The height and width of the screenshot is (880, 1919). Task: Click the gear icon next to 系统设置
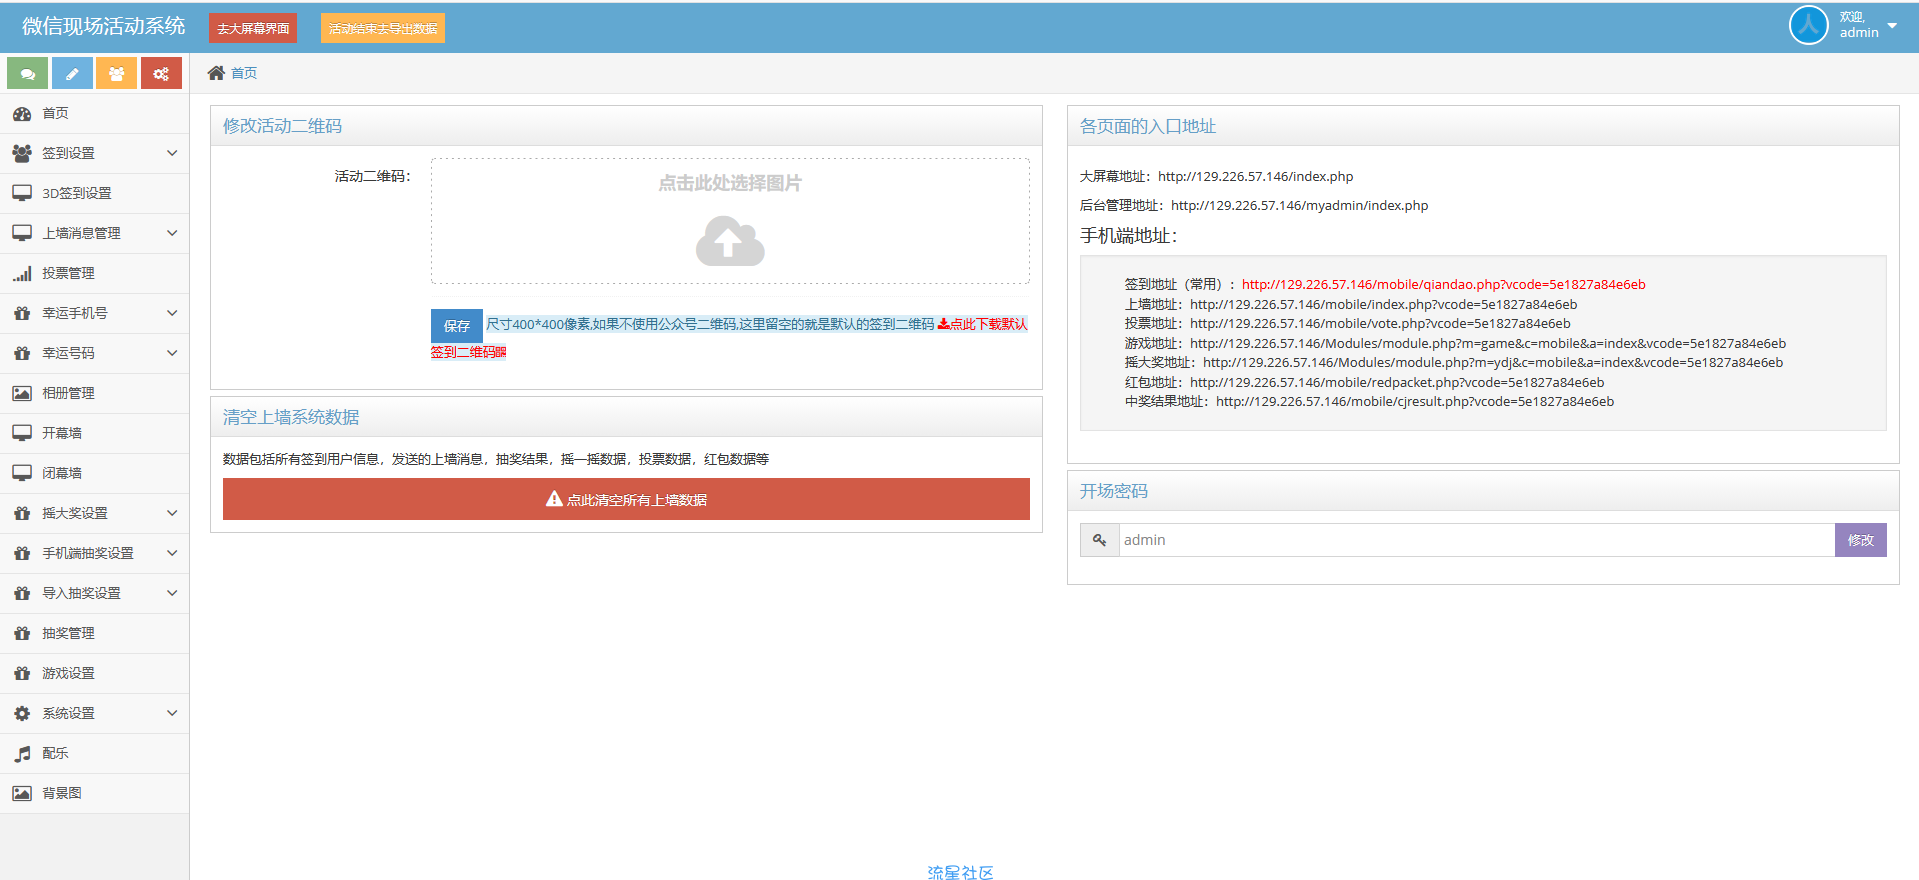tap(22, 713)
